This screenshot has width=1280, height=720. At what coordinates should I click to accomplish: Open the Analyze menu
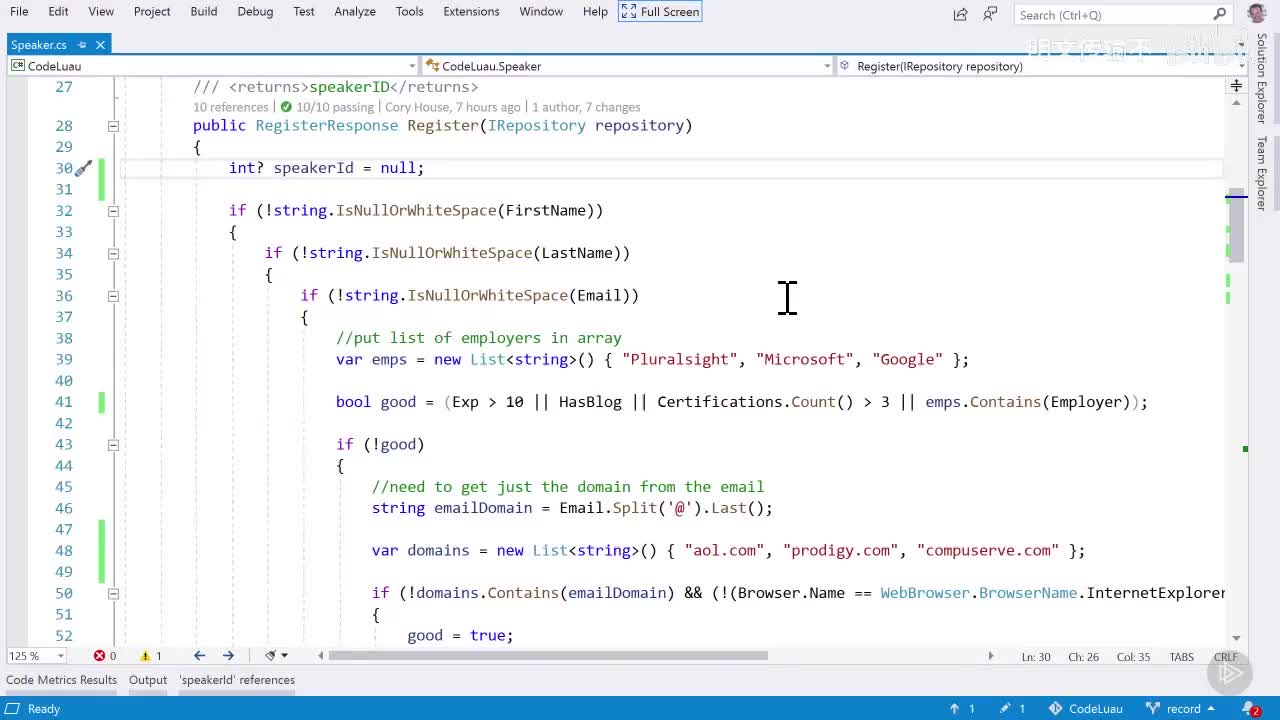355,11
